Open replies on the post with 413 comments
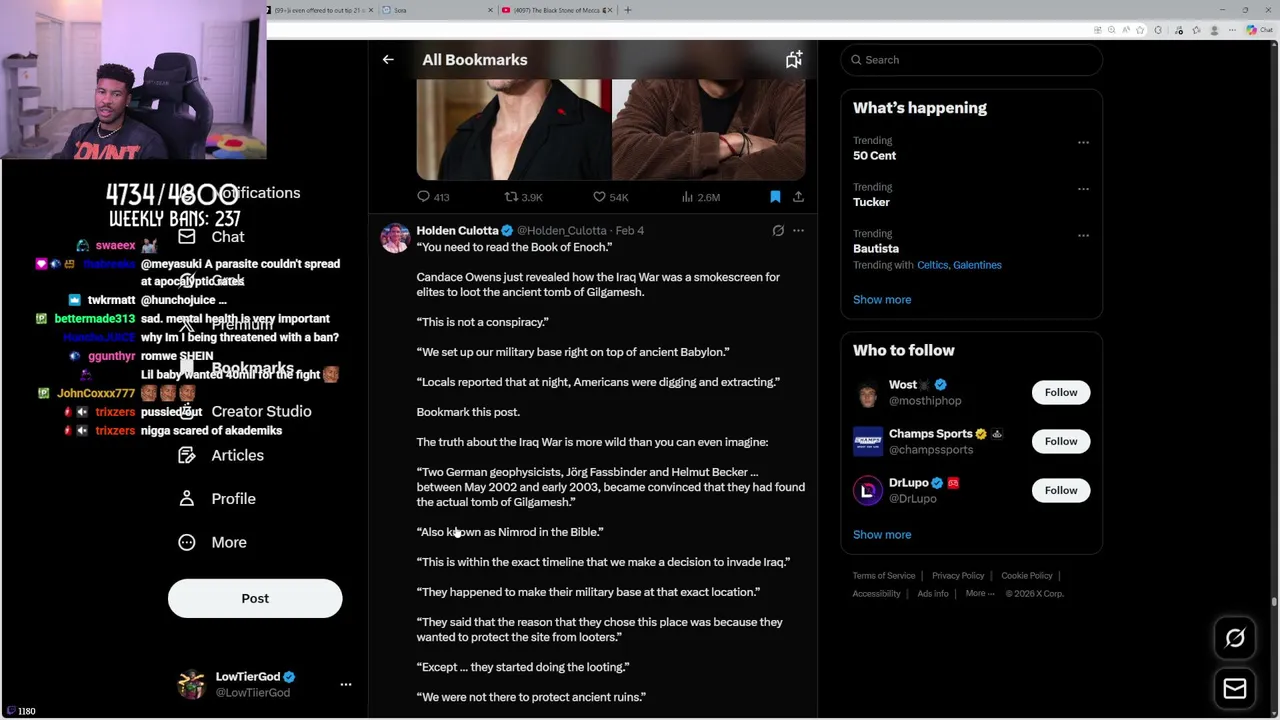This screenshot has width=1280, height=720. coord(433,197)
